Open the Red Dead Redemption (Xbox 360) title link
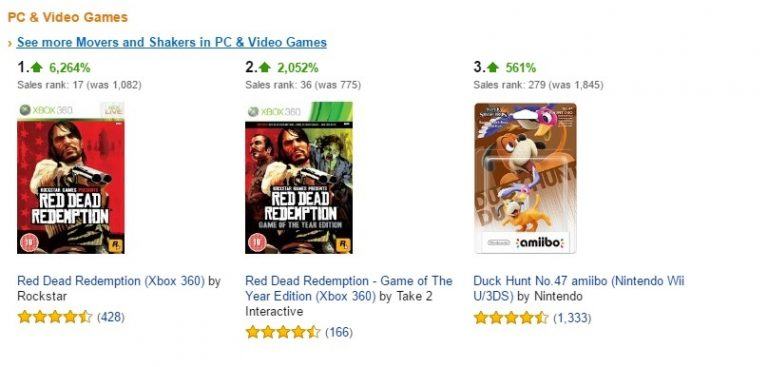The height and width of the screenshot is (367, 768). (x=111, y=281)
